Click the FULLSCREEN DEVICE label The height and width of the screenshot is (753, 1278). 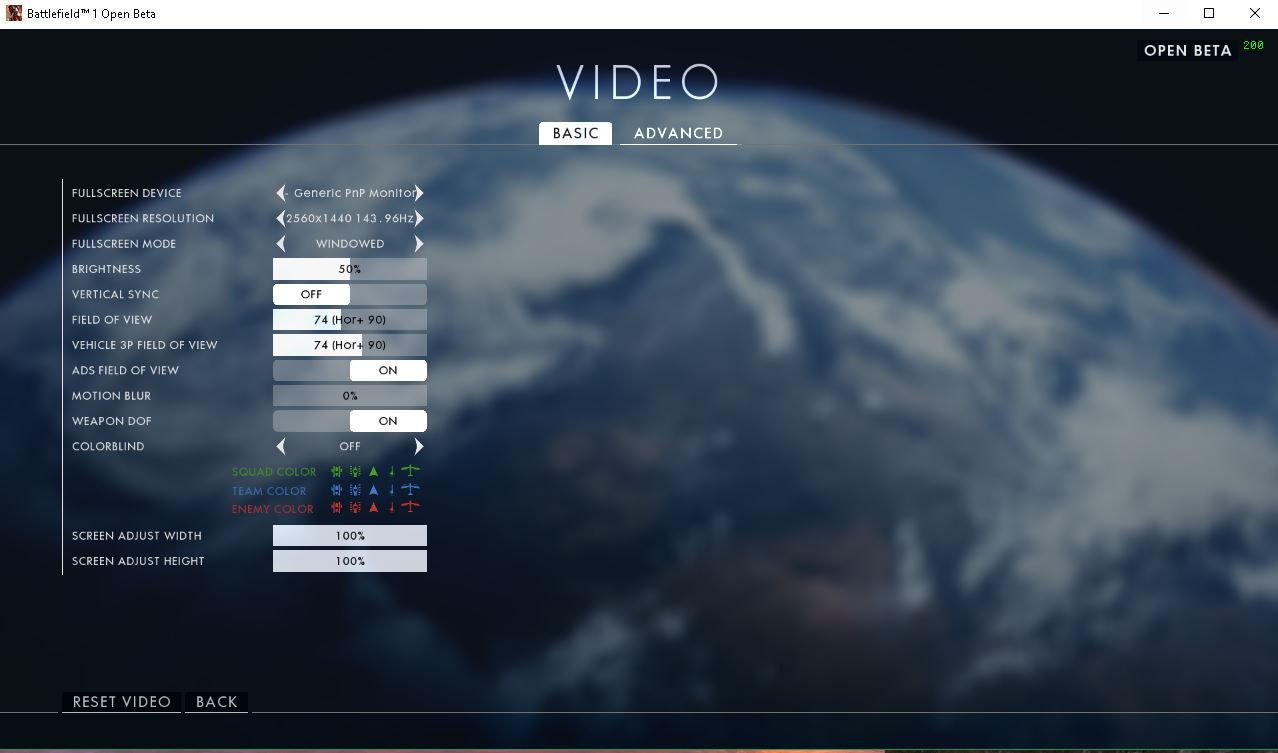(x=127, y=193)
